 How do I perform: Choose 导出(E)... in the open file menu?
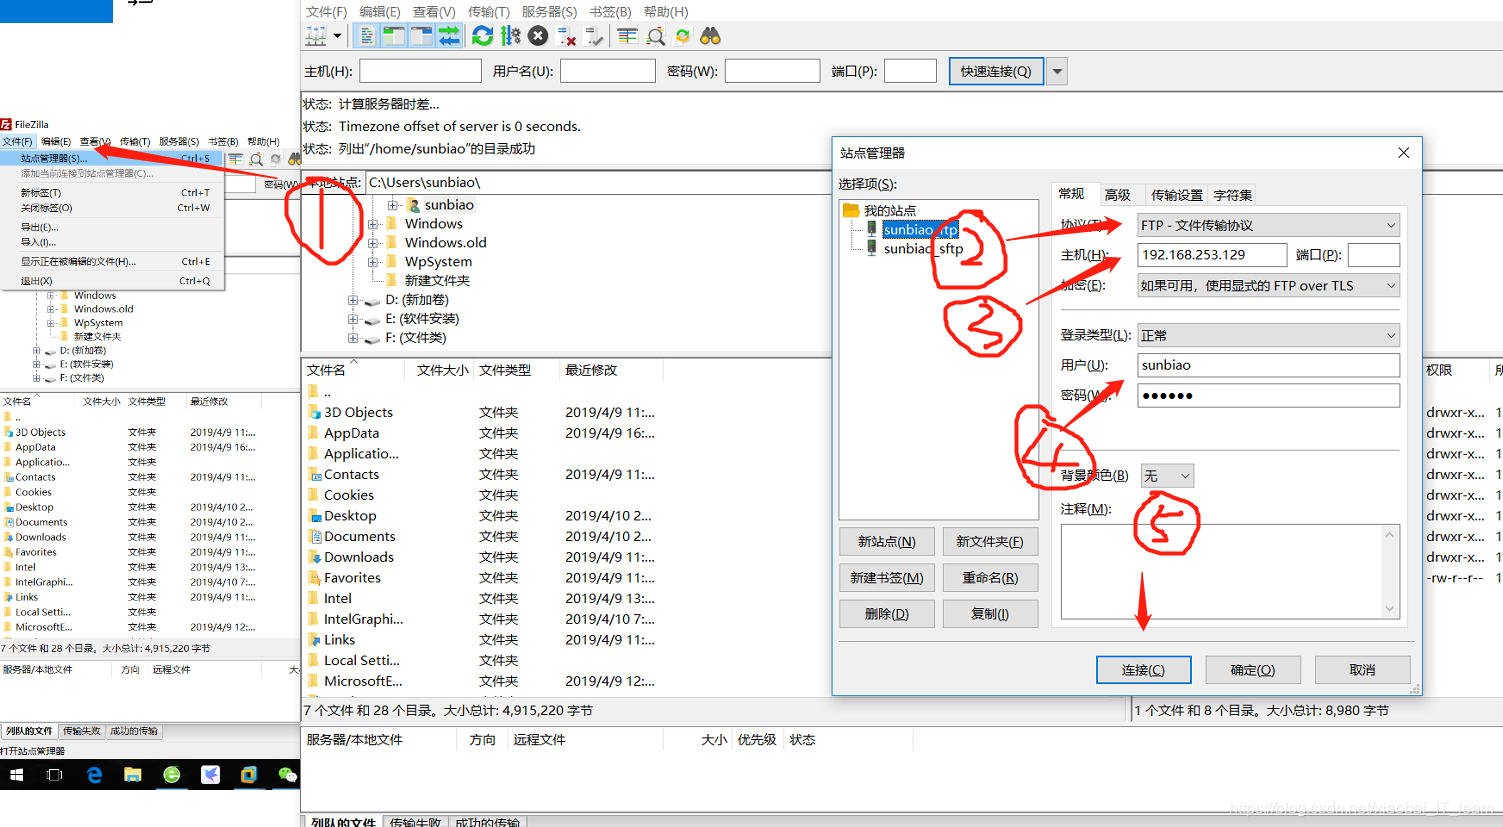point(112,227)
